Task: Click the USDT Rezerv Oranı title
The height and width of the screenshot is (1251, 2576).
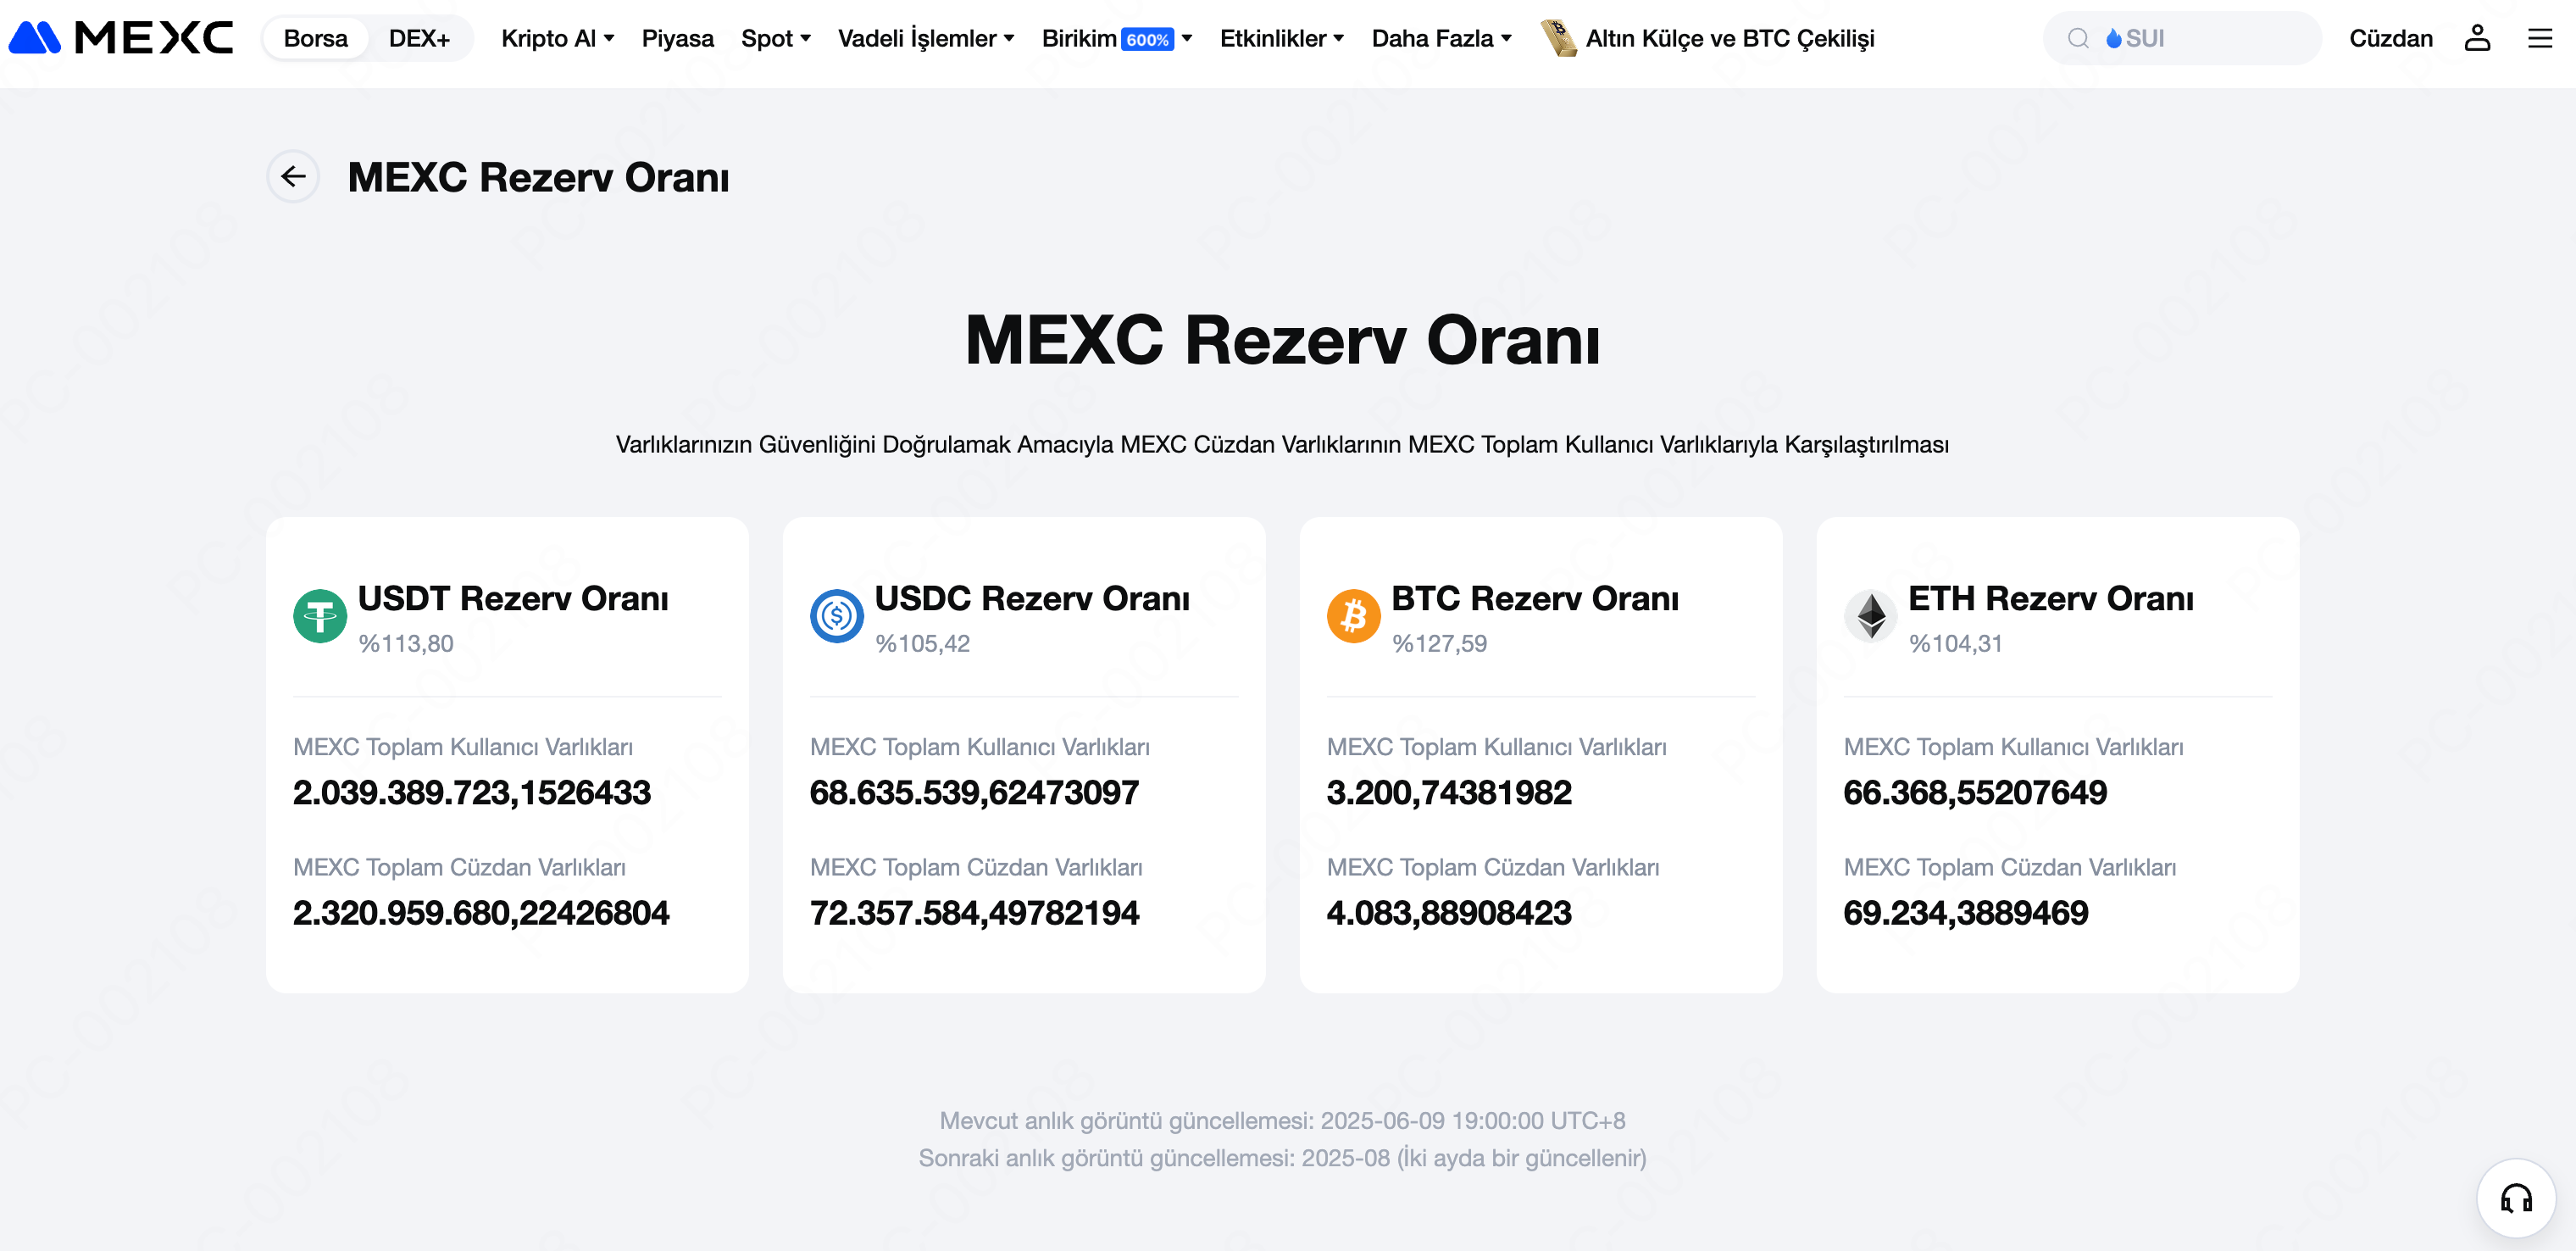Action: (x=513, y=598)
